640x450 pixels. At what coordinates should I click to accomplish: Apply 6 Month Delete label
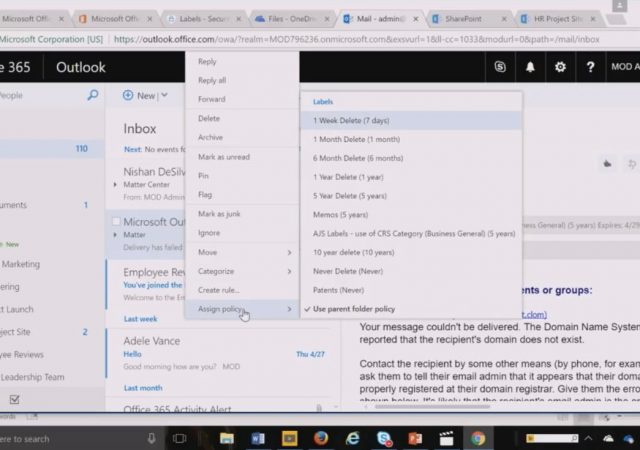click(411, 158)
